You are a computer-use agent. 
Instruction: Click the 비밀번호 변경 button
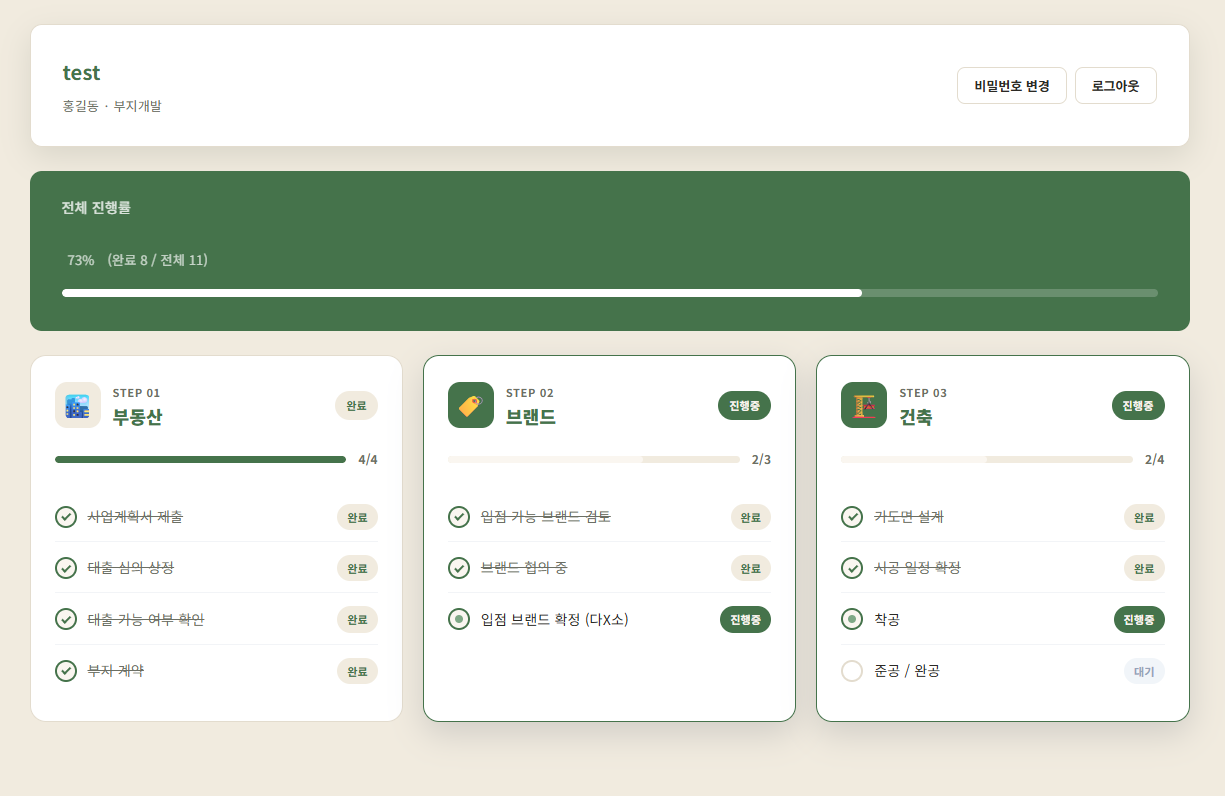[x=1012, y=86]
